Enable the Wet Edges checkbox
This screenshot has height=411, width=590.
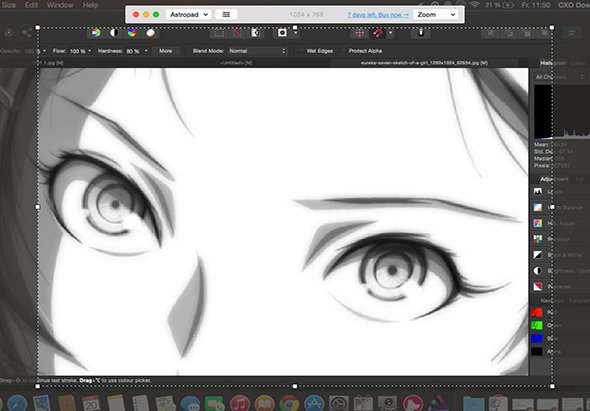pos(301,51)
